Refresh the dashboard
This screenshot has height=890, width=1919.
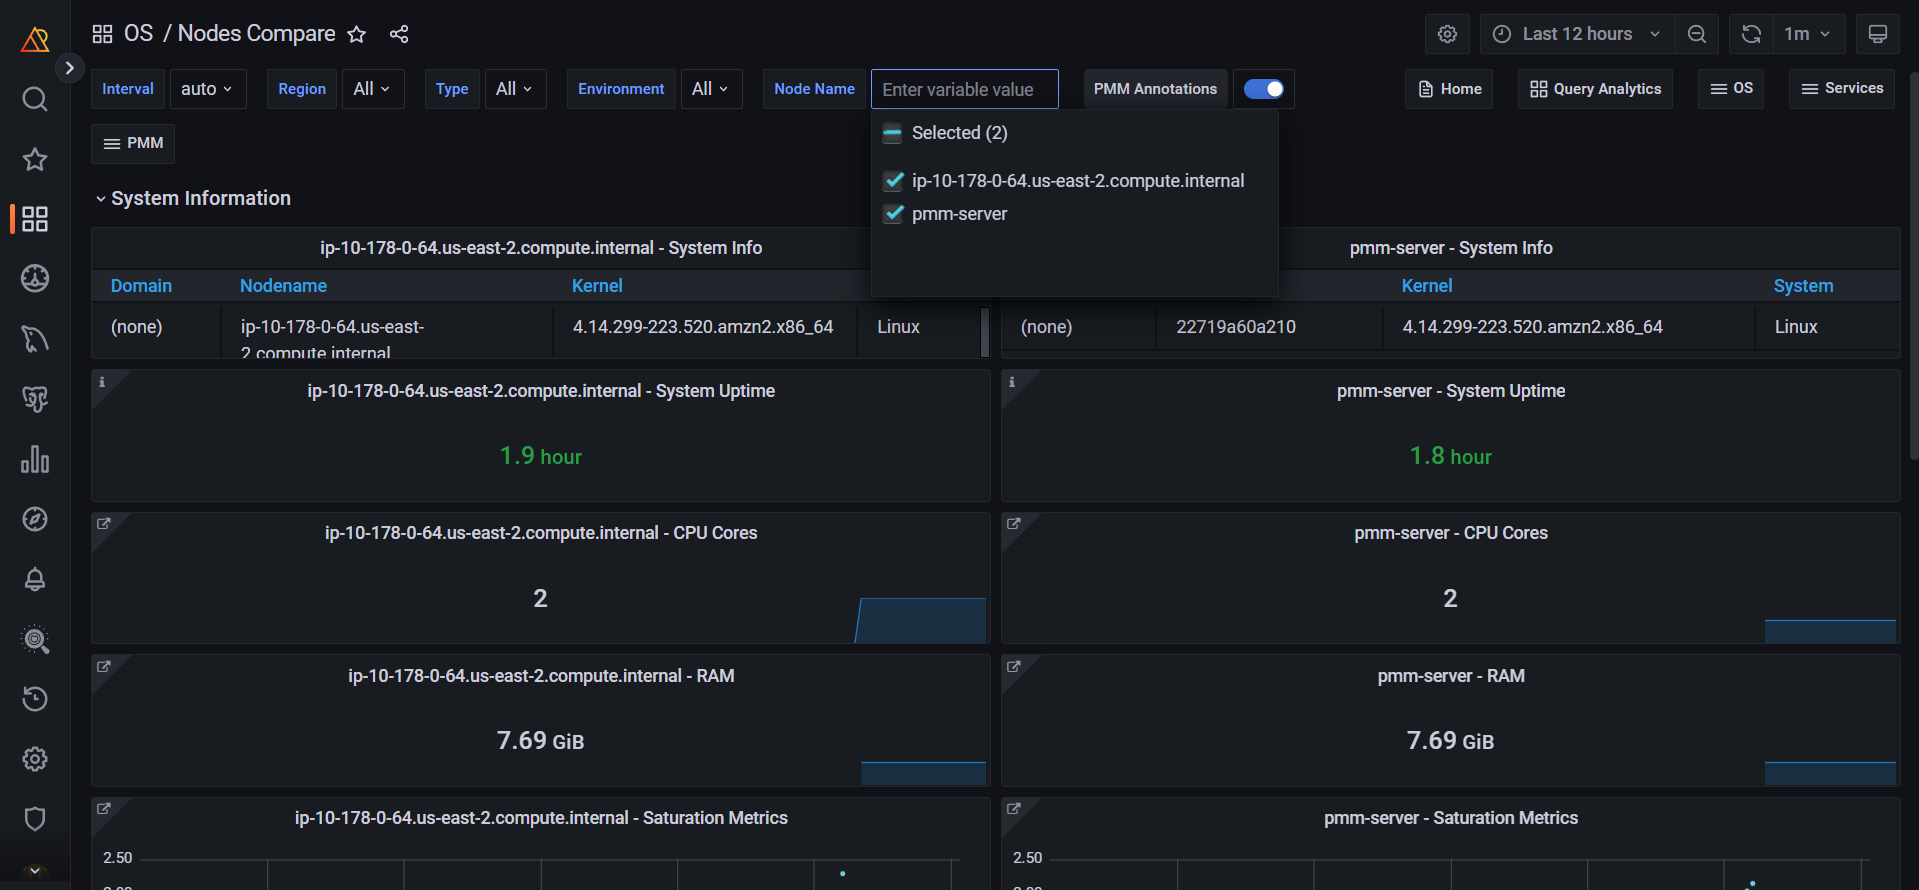[1751, 34]
